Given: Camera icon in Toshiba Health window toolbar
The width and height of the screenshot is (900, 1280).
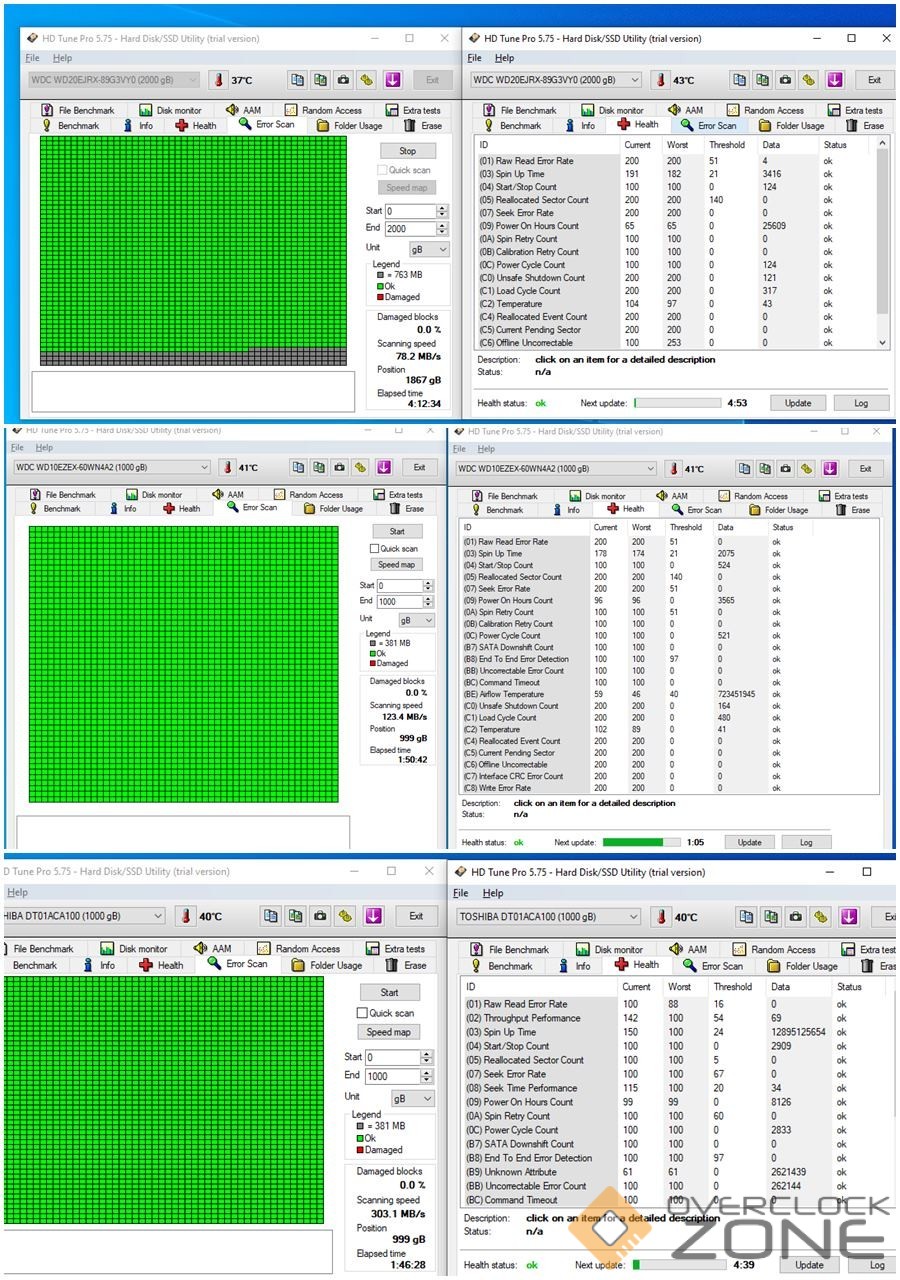Looking at the screenshot, I should (x=796, y=916).
